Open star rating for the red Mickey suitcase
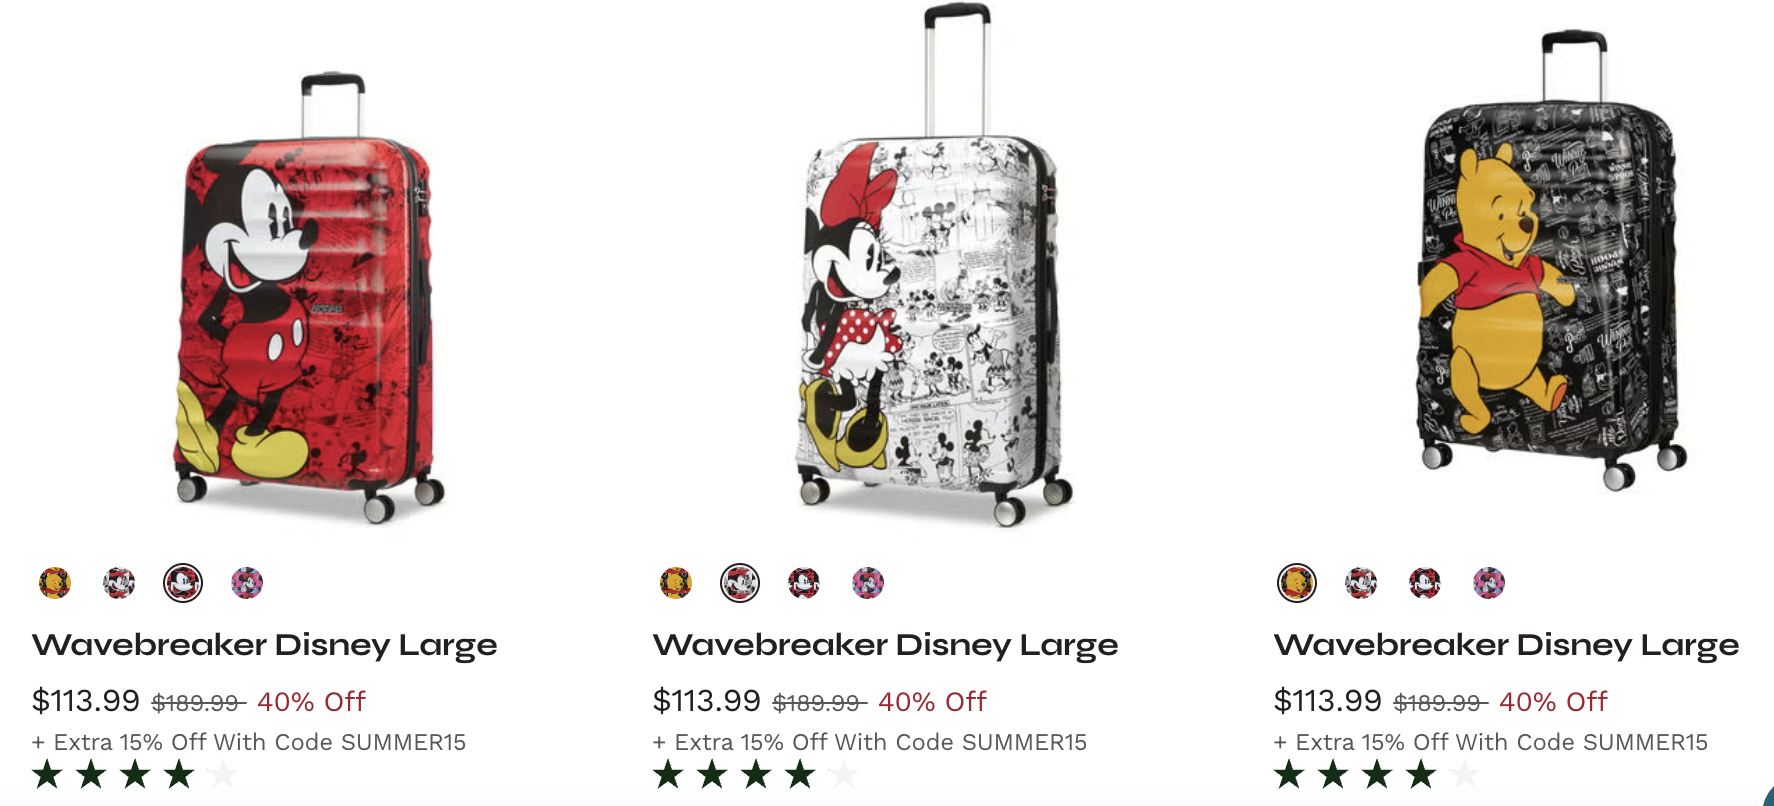This screenshot has height=806, width=1774. (135, 774)
